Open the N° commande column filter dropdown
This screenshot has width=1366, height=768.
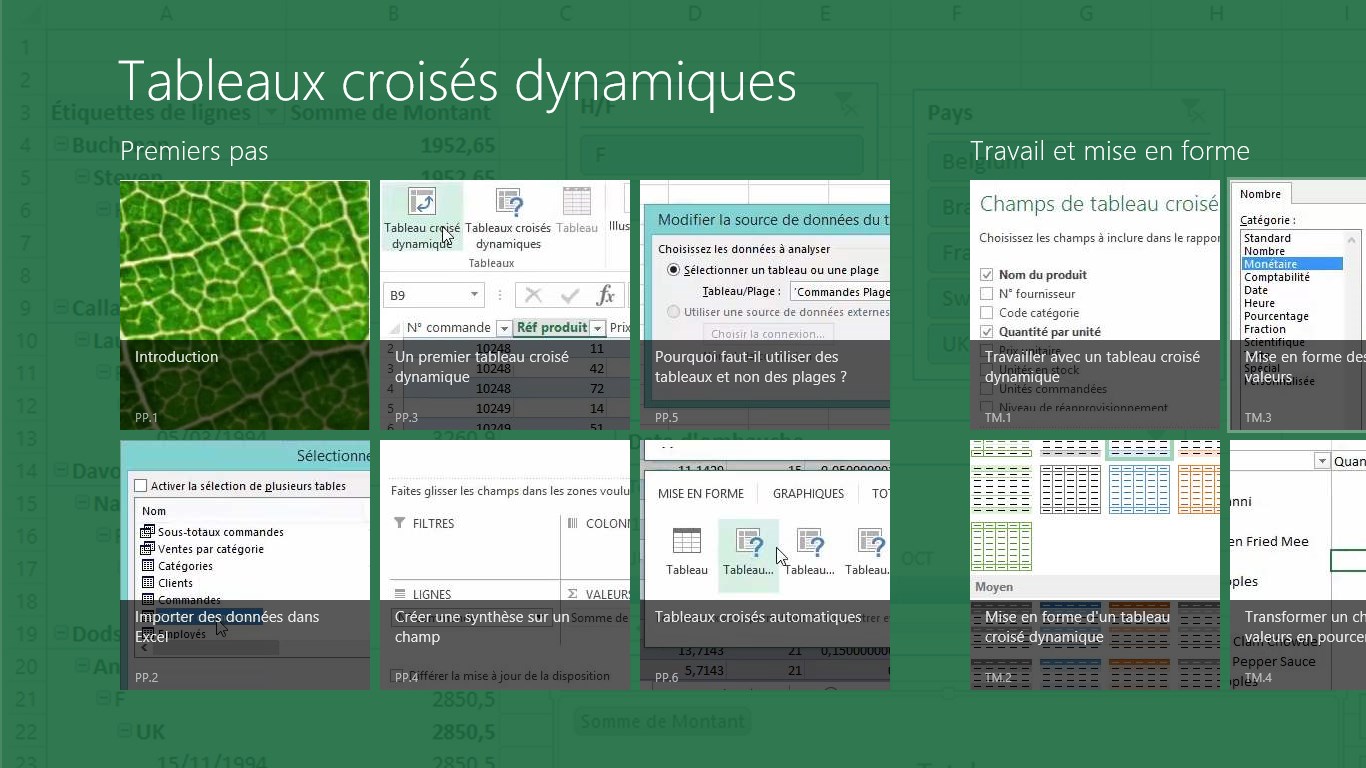(x=504, y=328)
